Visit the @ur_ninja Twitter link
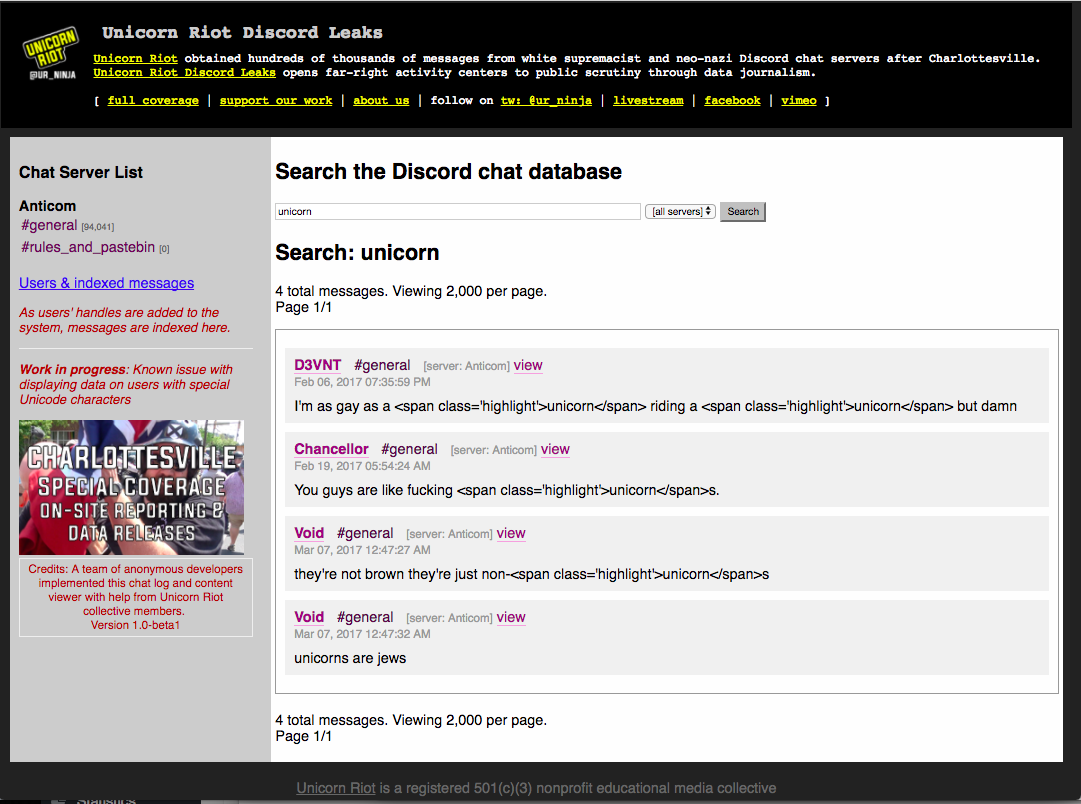 pyautogui.click(x=546, y=100)
